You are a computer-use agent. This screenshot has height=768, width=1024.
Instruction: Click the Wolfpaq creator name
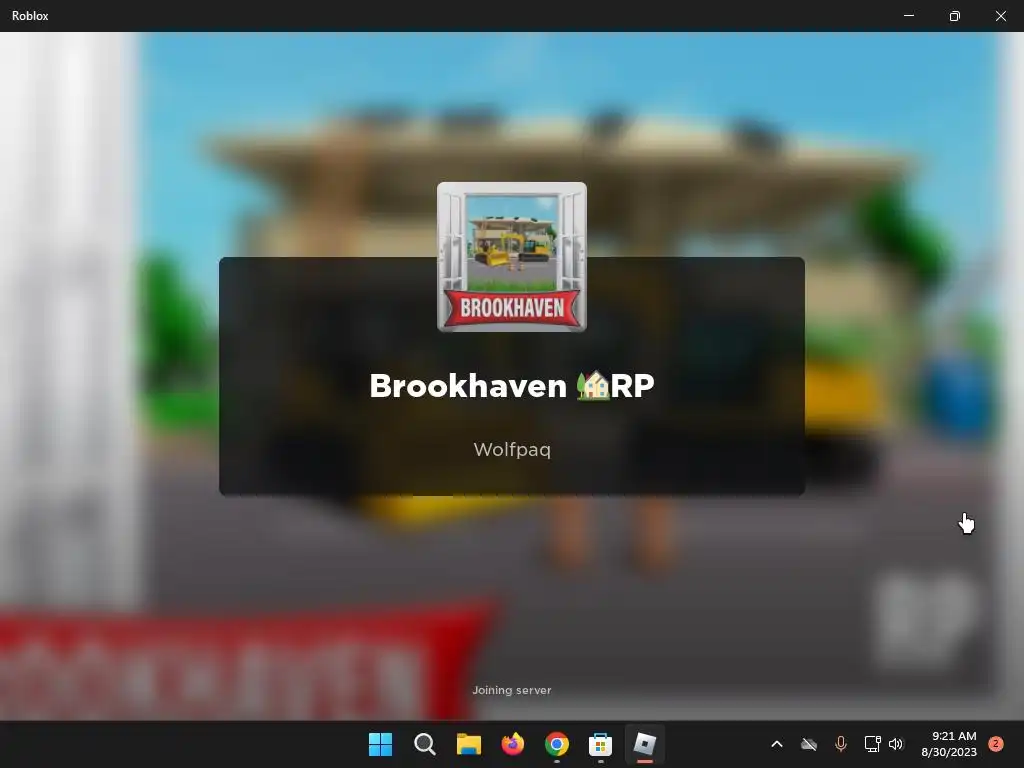[x=512, y=449]
